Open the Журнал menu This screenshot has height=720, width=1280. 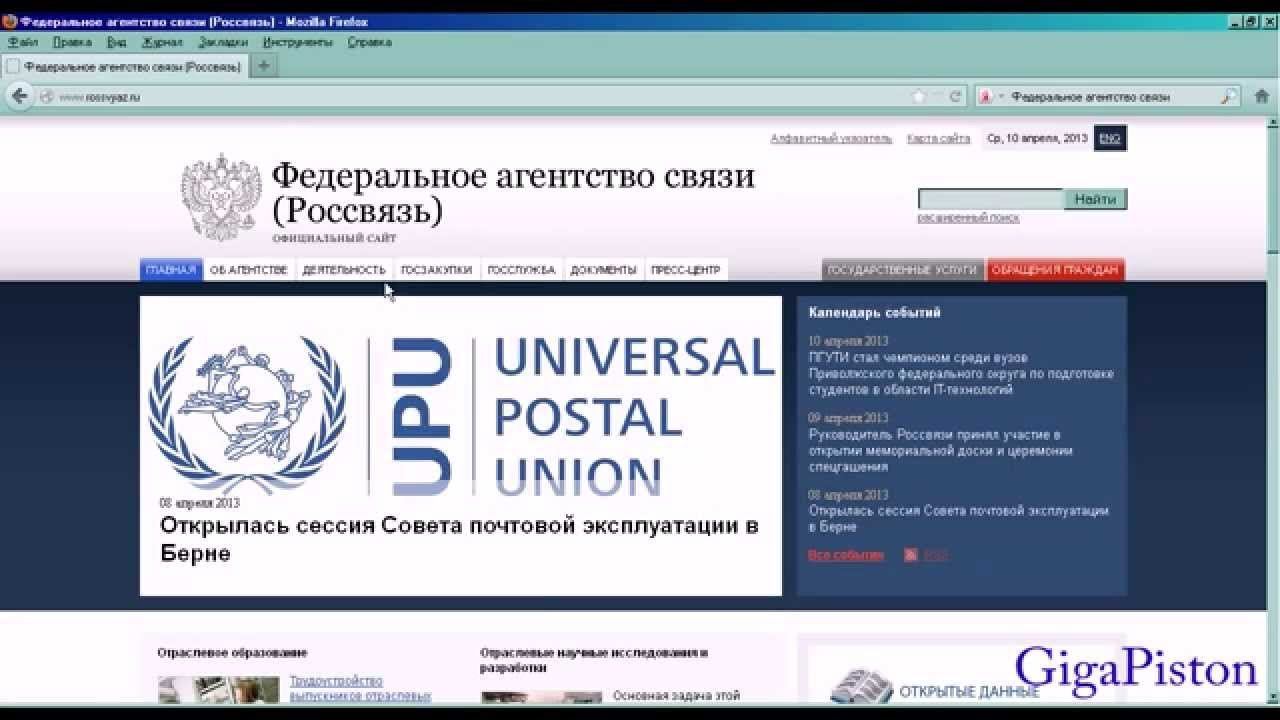pyautogui.click(x=162, y=42)
